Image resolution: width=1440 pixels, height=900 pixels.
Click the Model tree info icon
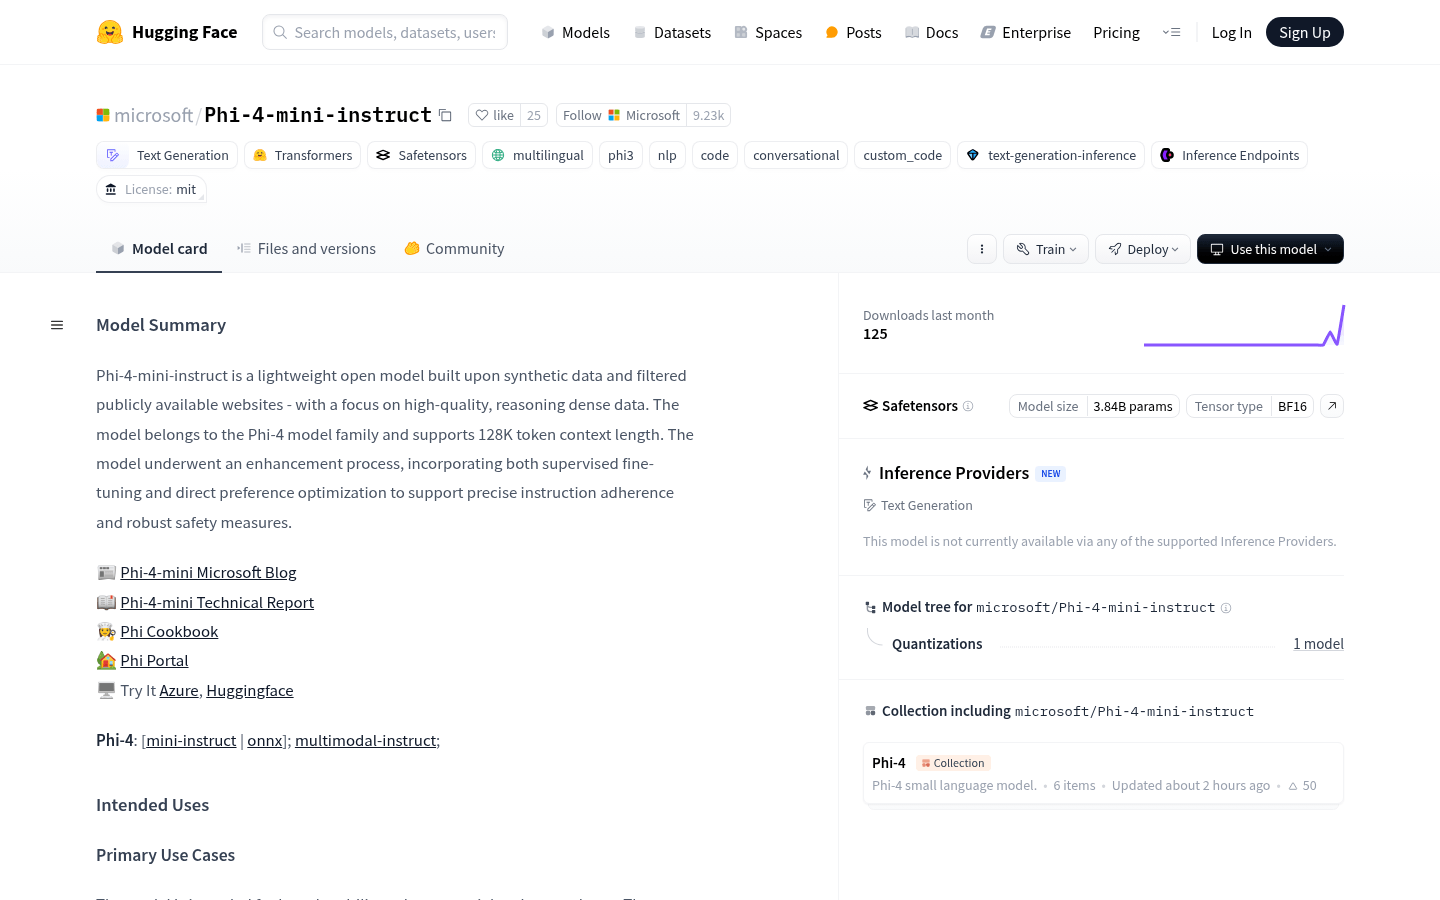pos(1226,608)
